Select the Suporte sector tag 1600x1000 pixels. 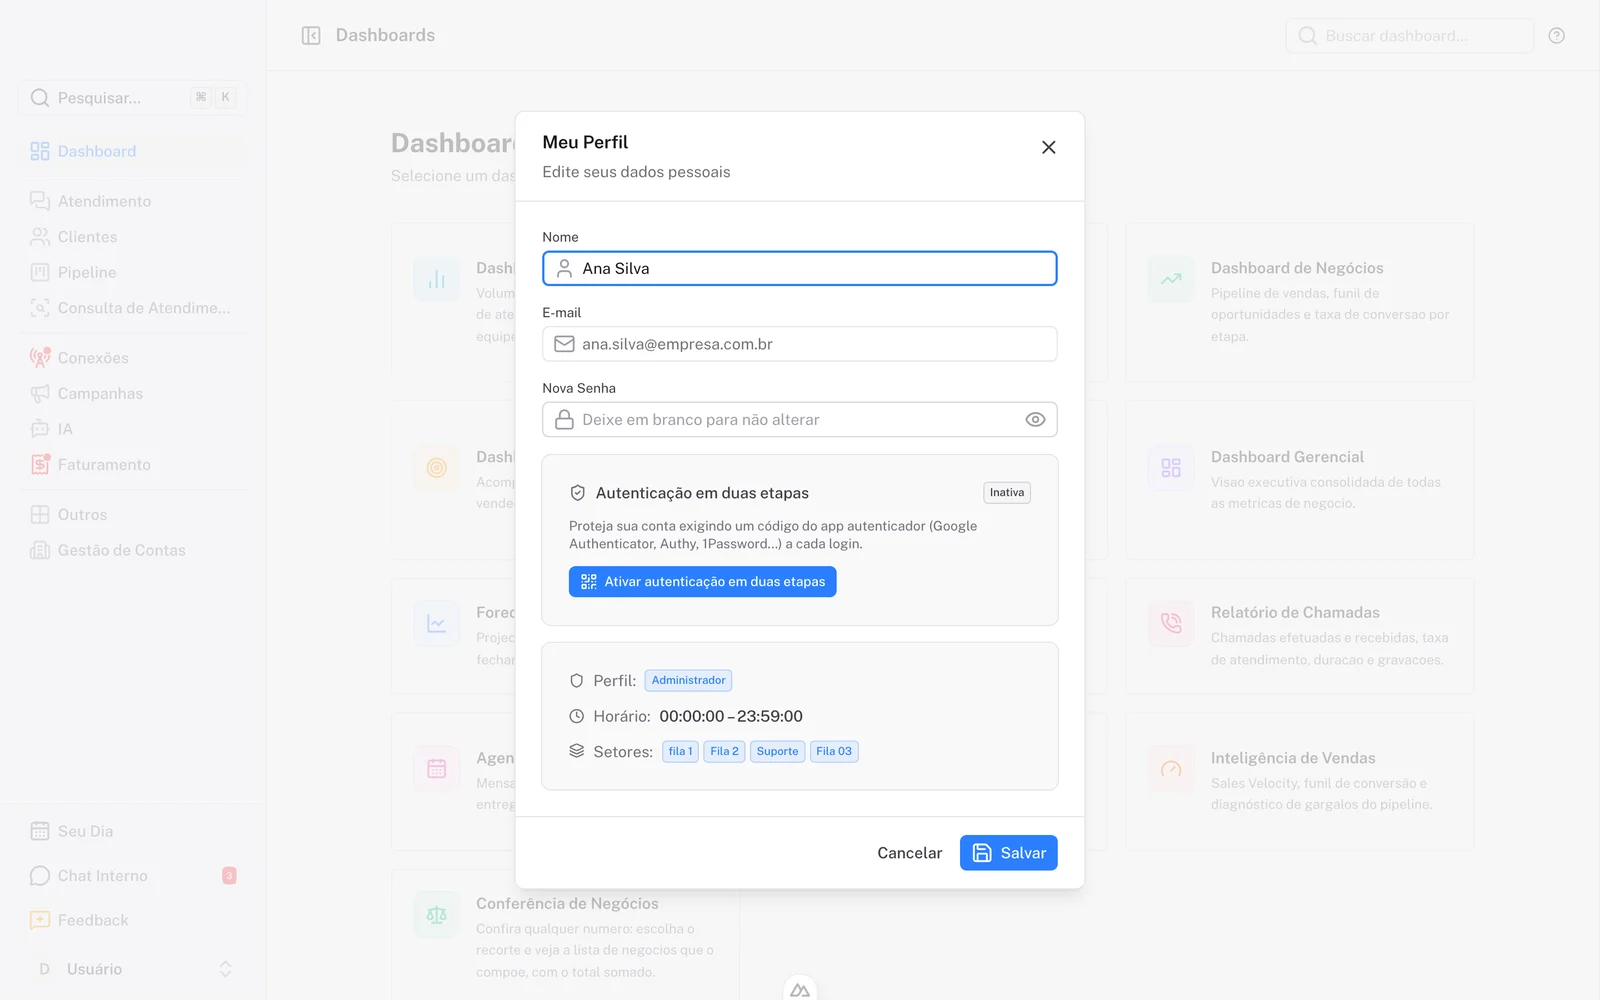(x=777, y=752)
